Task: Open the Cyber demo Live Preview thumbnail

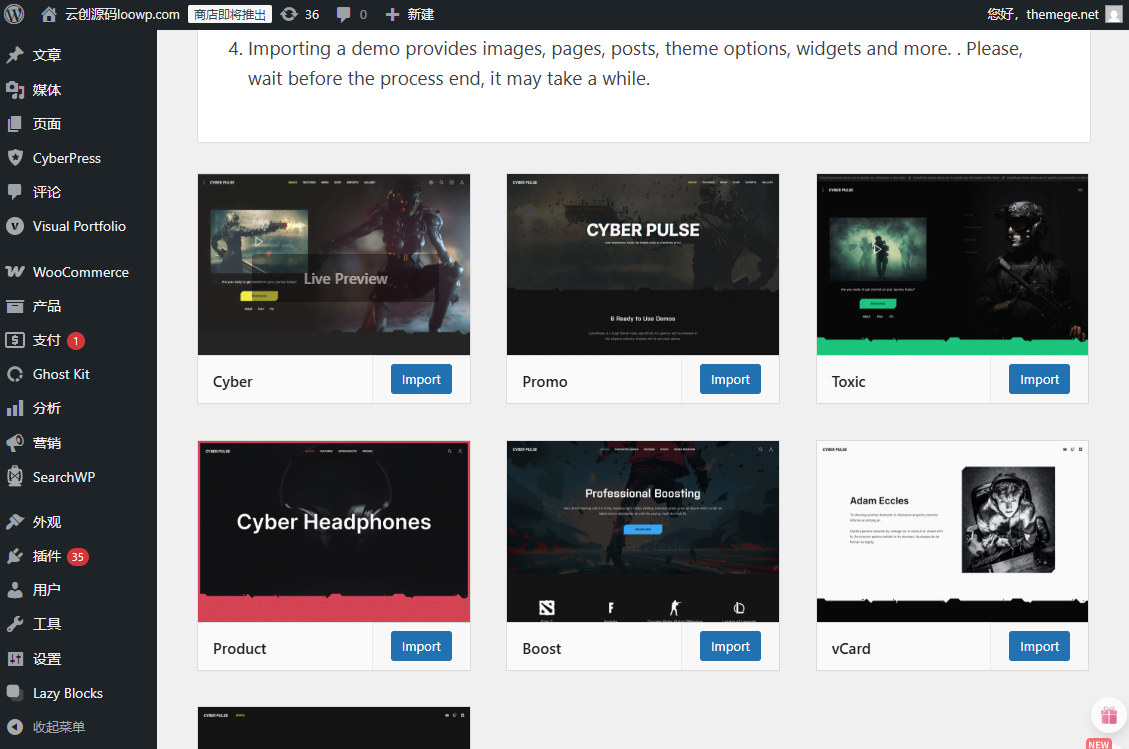Action: coord(334,264)
